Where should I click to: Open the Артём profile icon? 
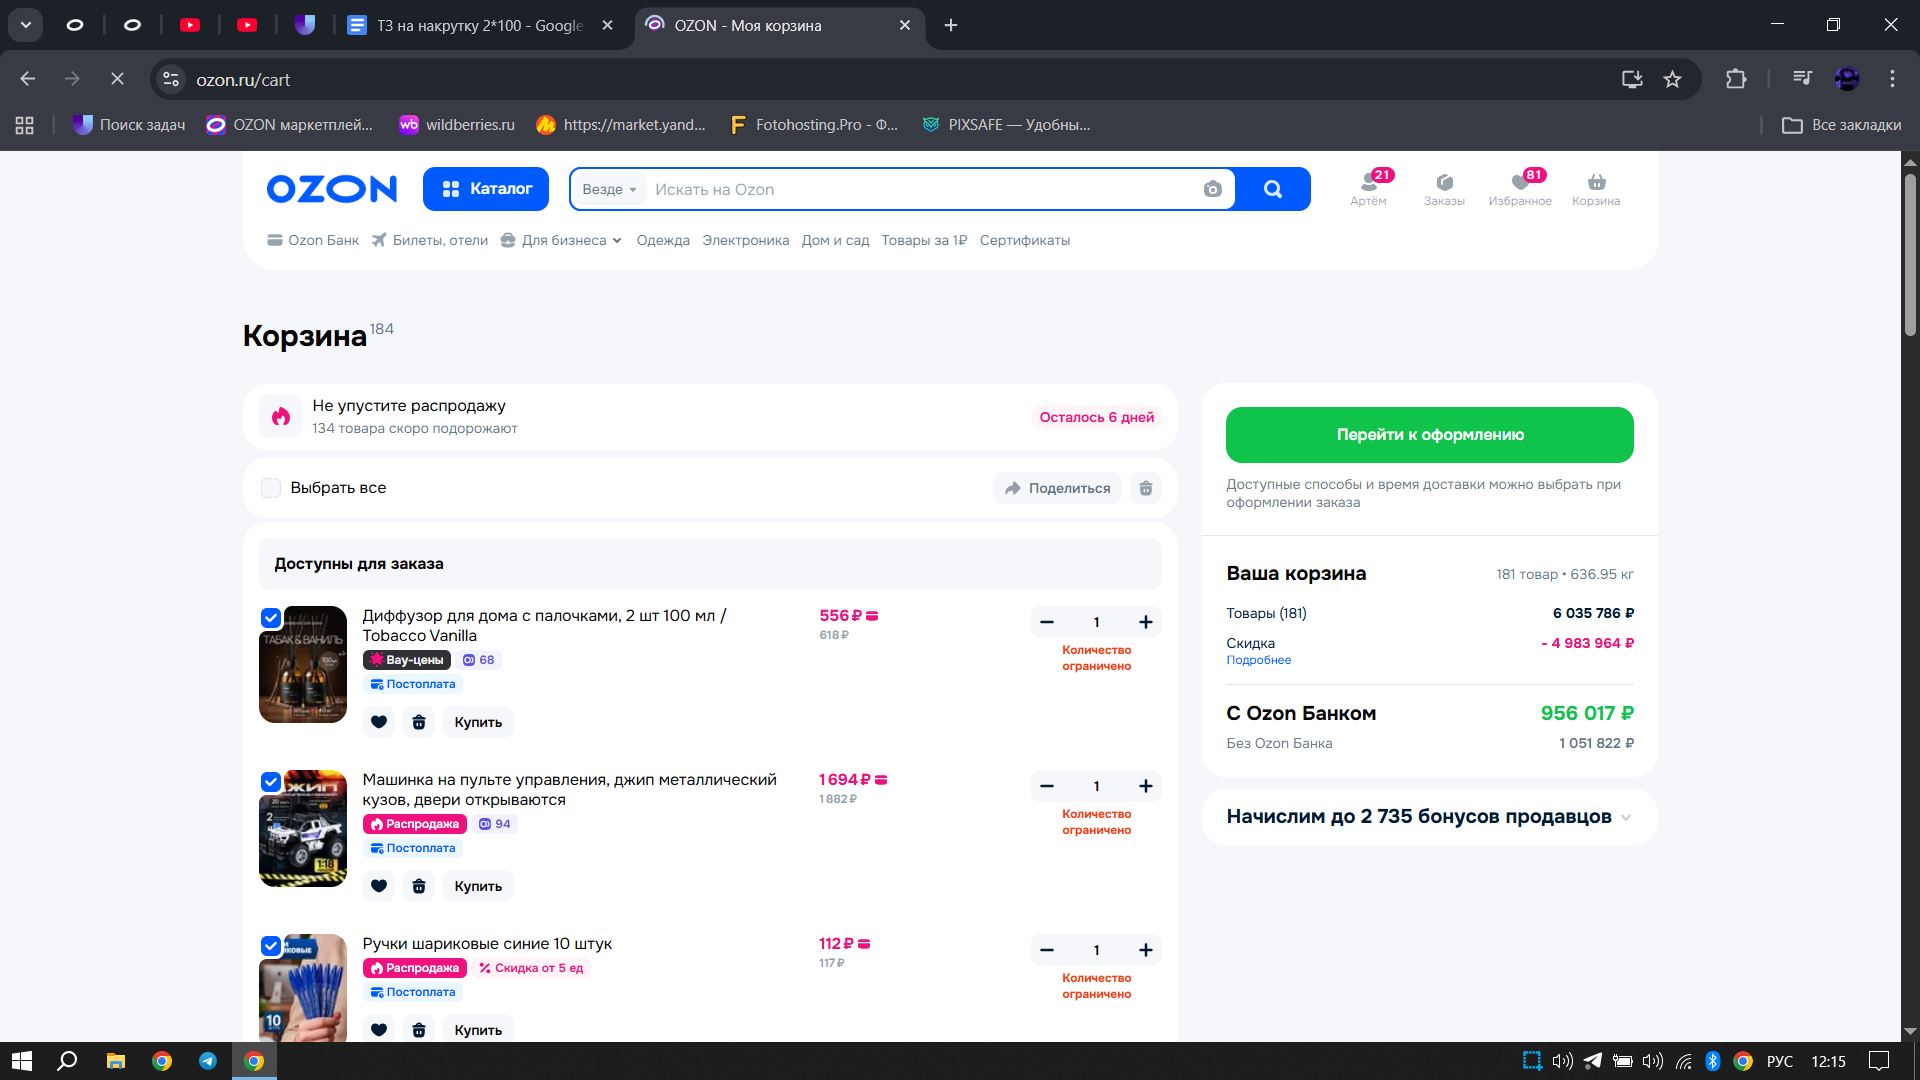coord(1368,183)
